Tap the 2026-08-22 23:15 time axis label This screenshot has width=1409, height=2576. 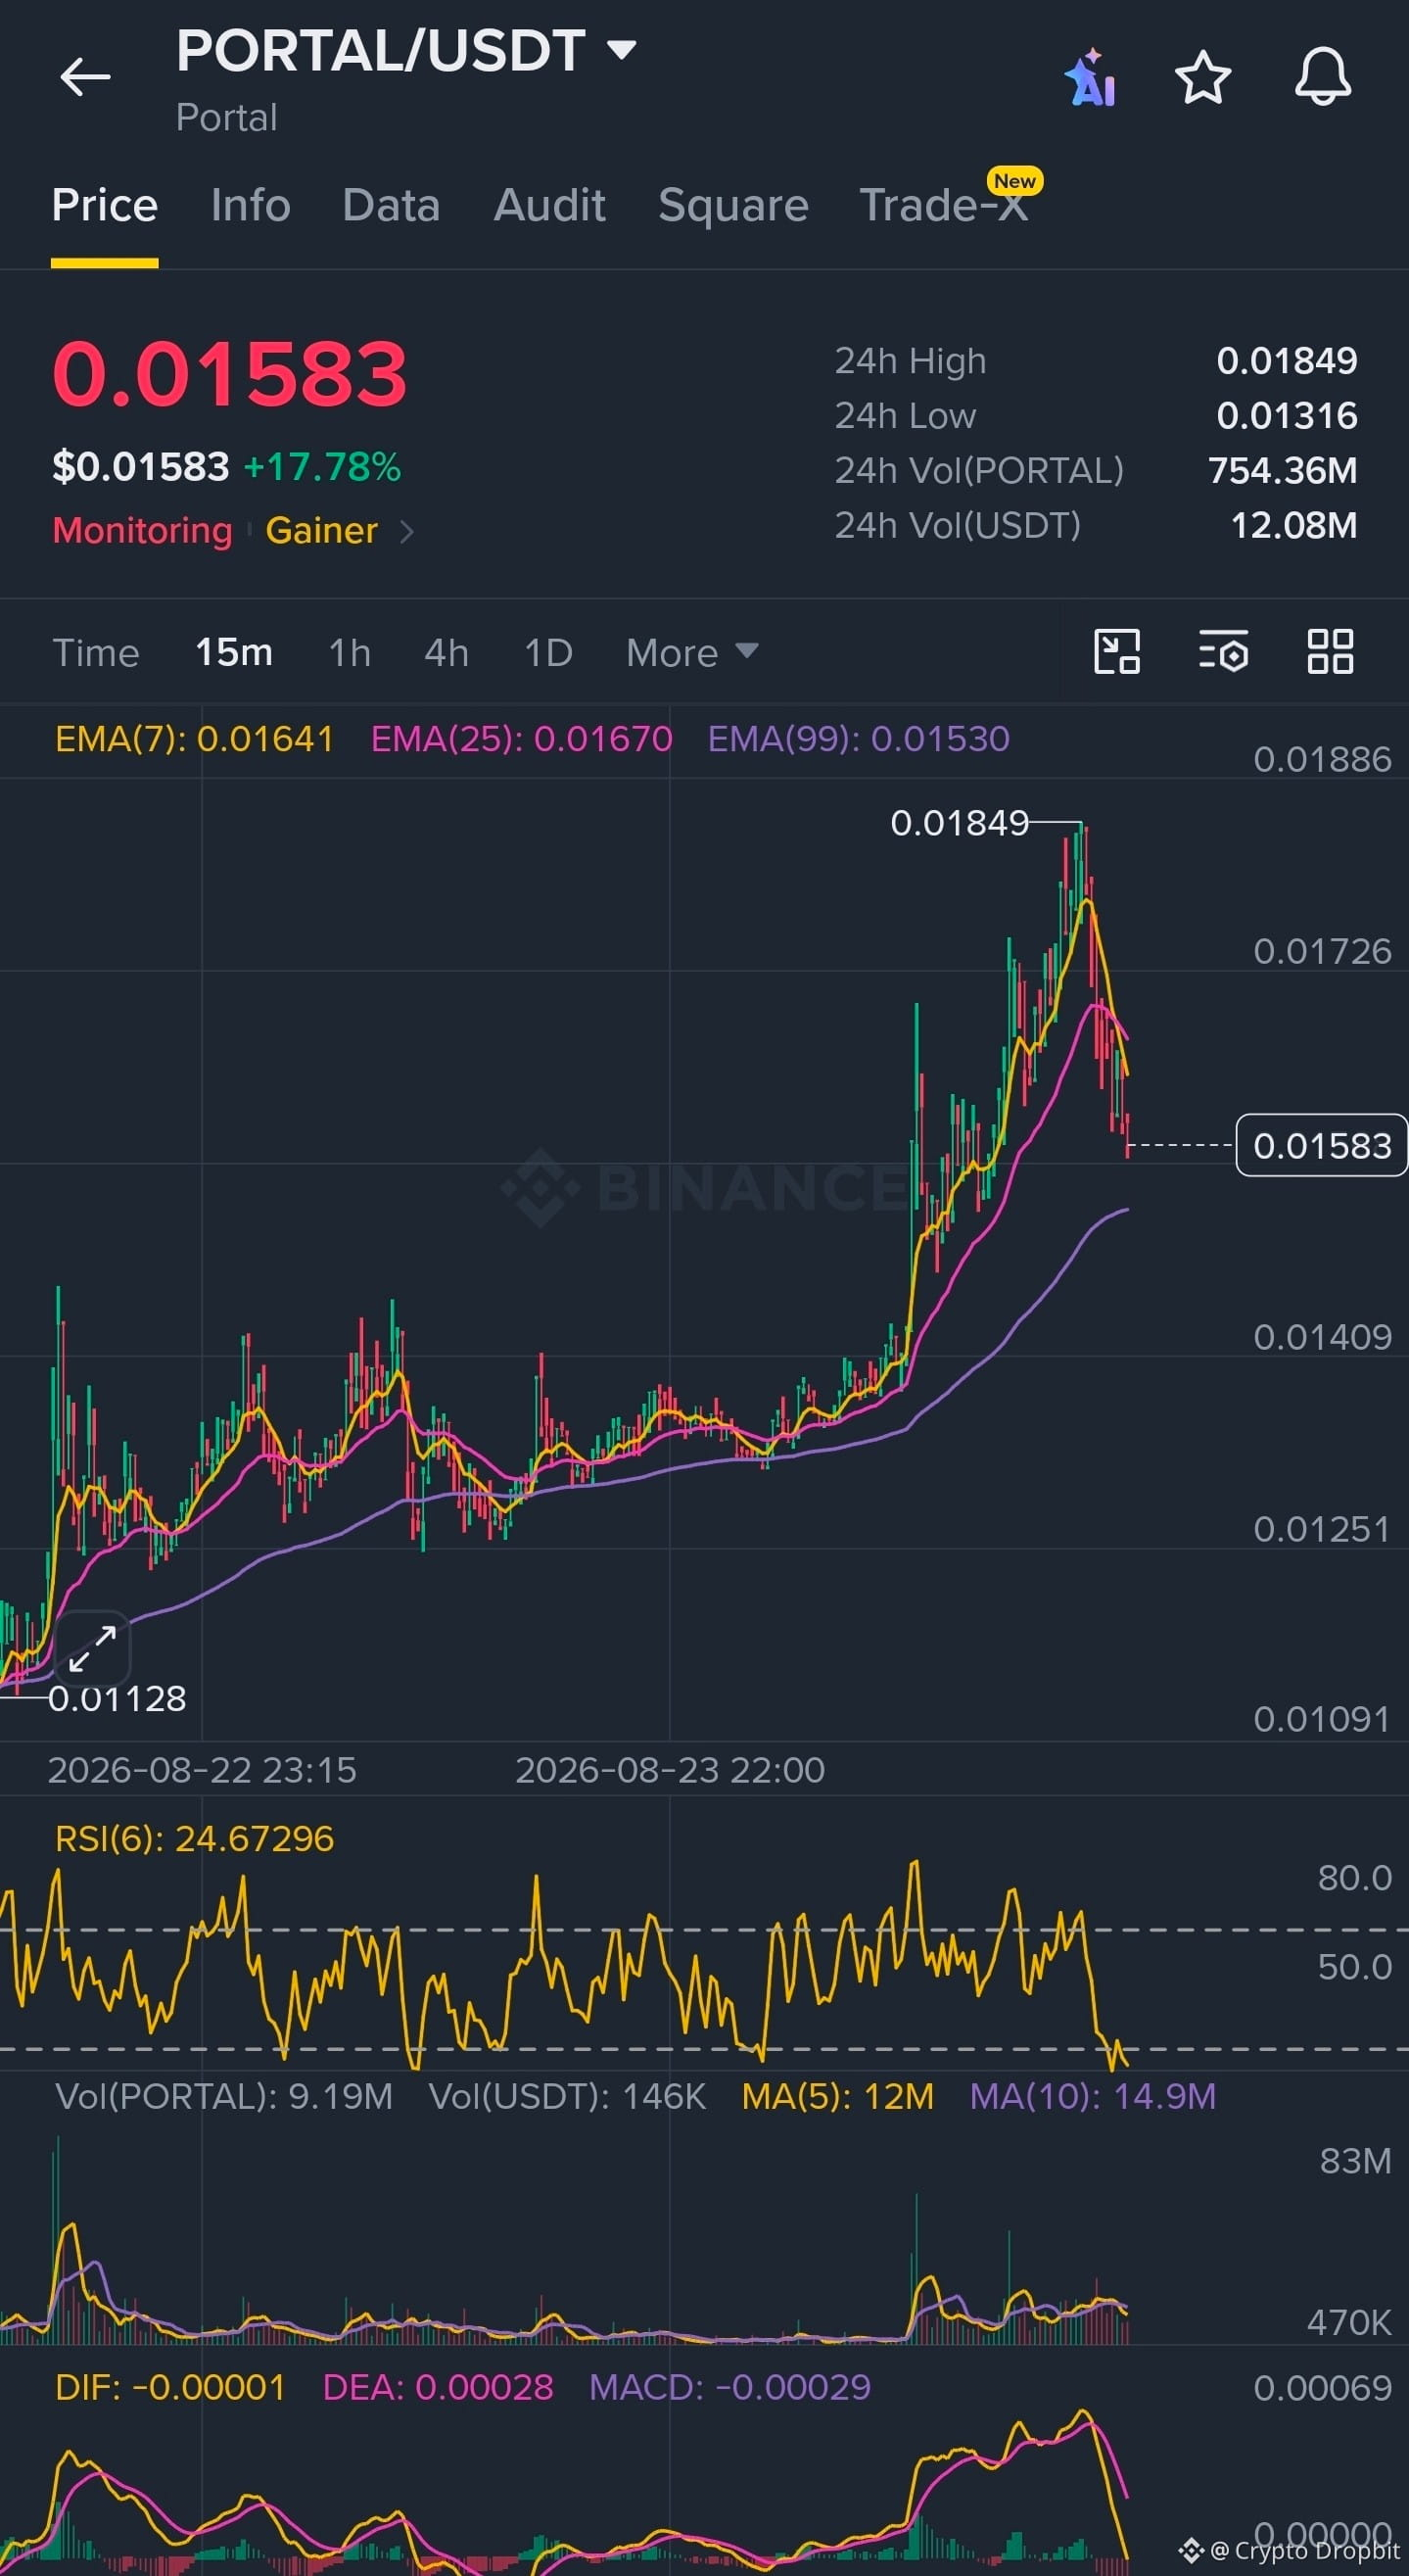pos(202,1770)
